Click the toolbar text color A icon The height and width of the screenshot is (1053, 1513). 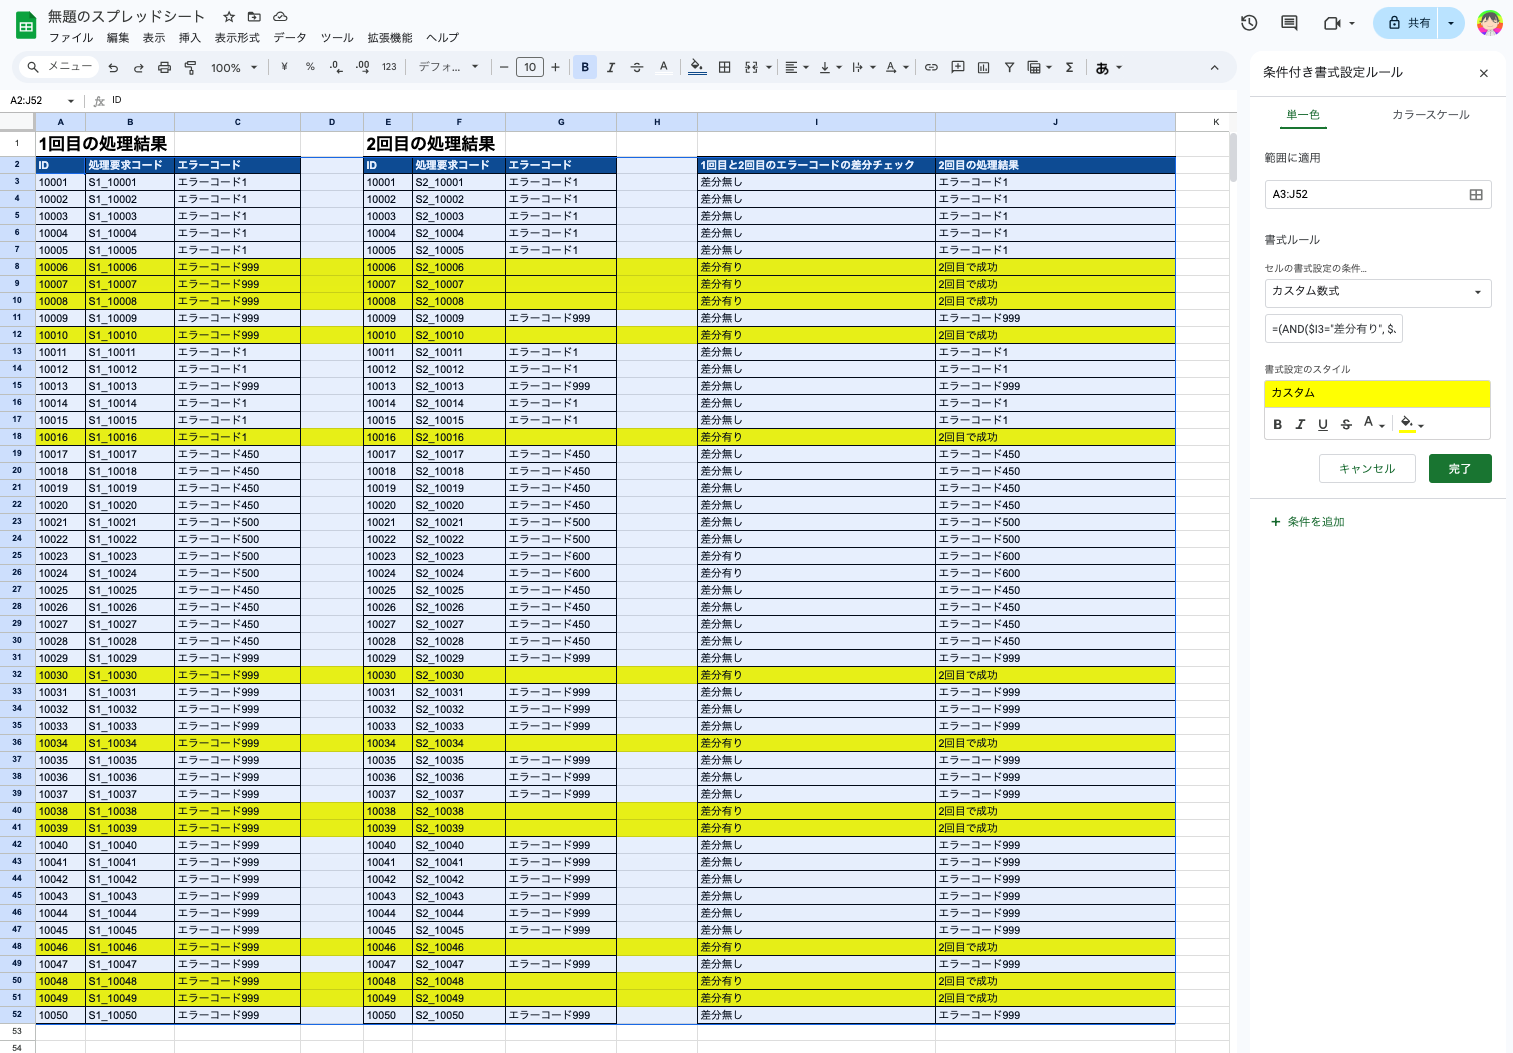point(663,67)
